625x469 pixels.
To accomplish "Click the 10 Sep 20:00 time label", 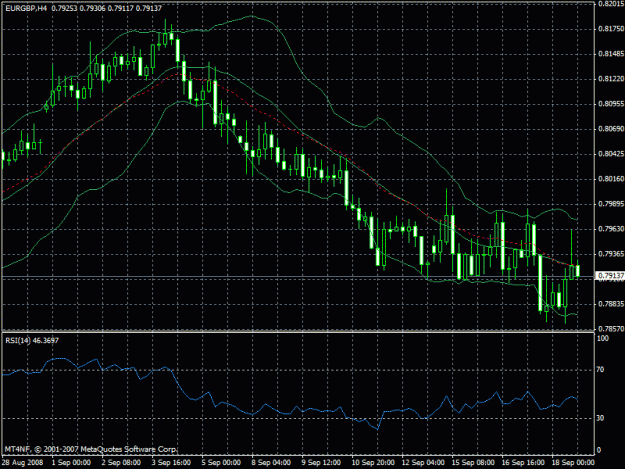I will coord(373,463).
